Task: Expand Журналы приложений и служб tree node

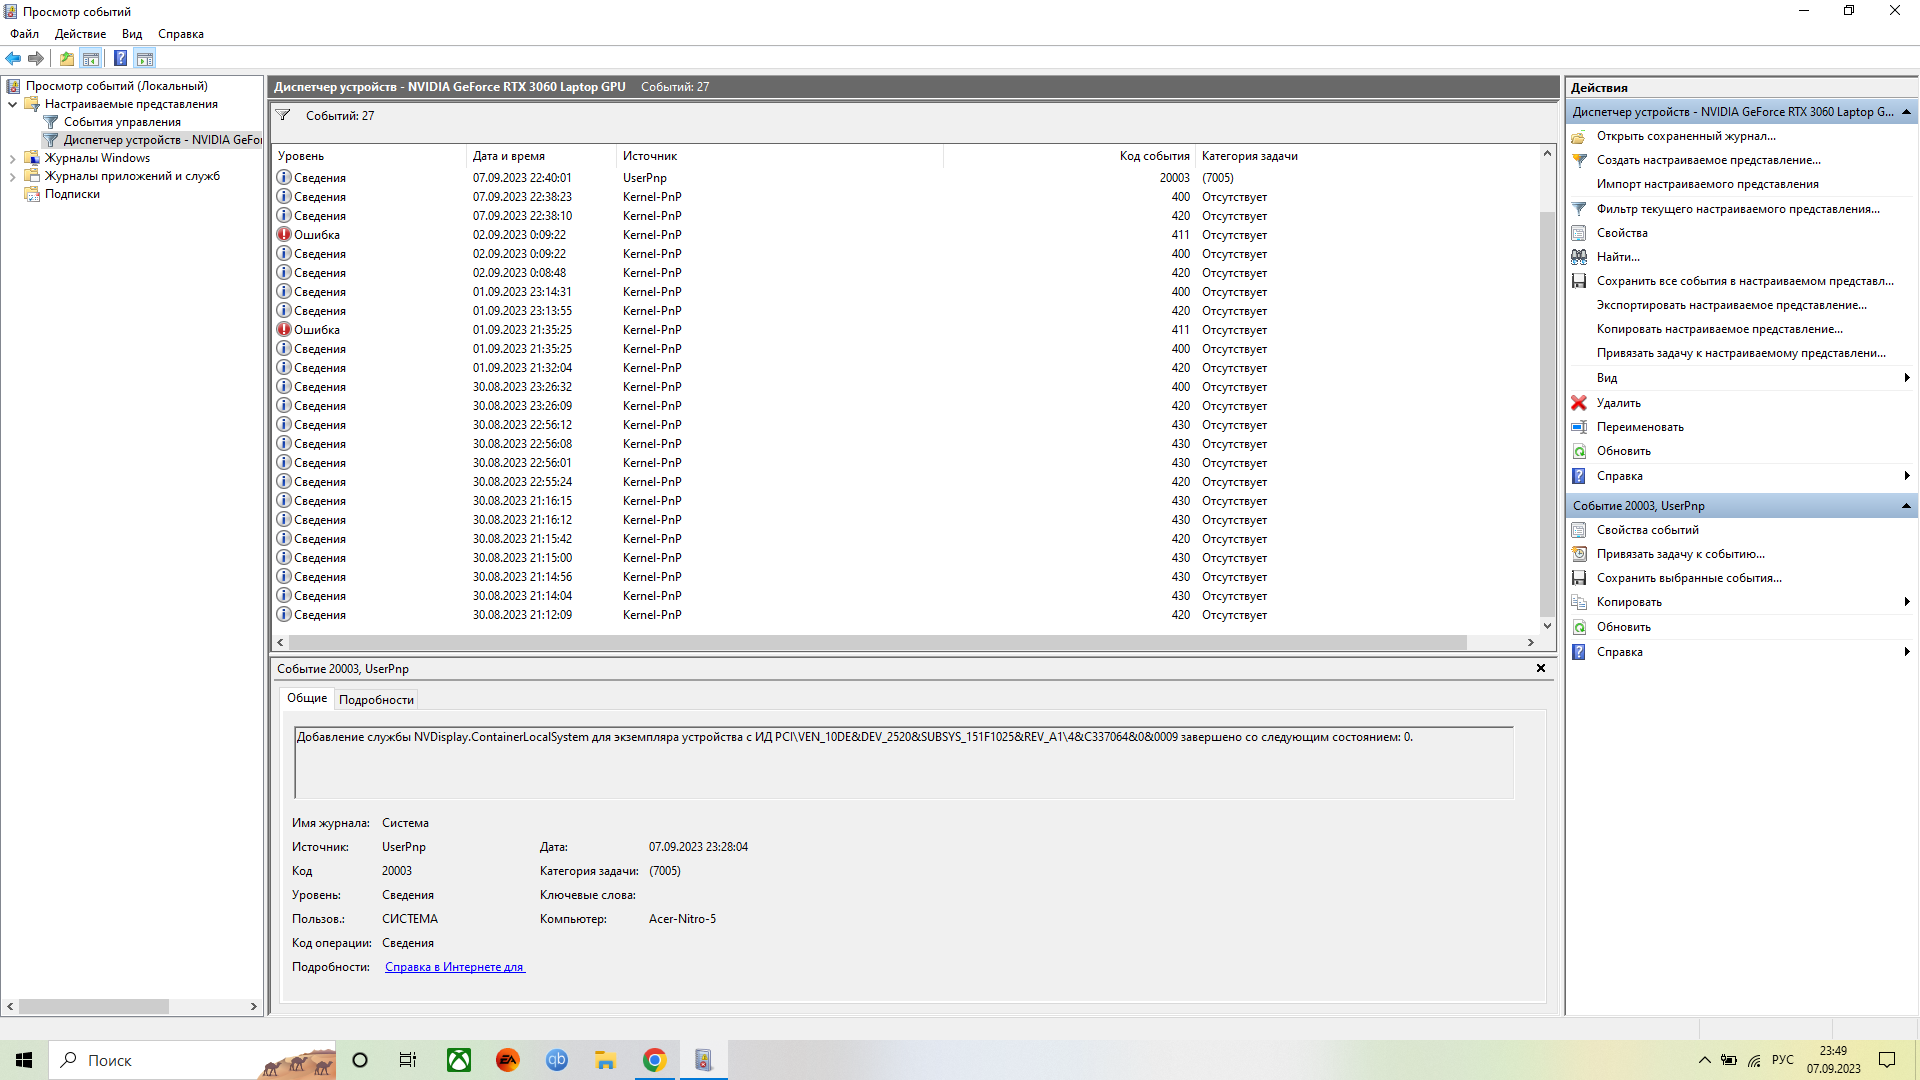Action: 12,176
